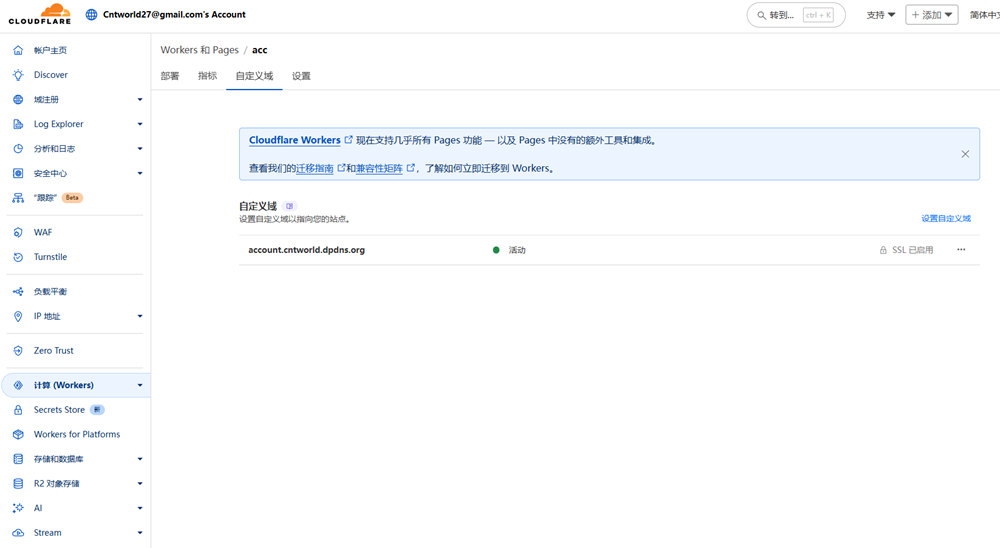Viewport: 1000px width, 548px height.
Task: Click the Stream cloud icon
Action: click(18, 533)
